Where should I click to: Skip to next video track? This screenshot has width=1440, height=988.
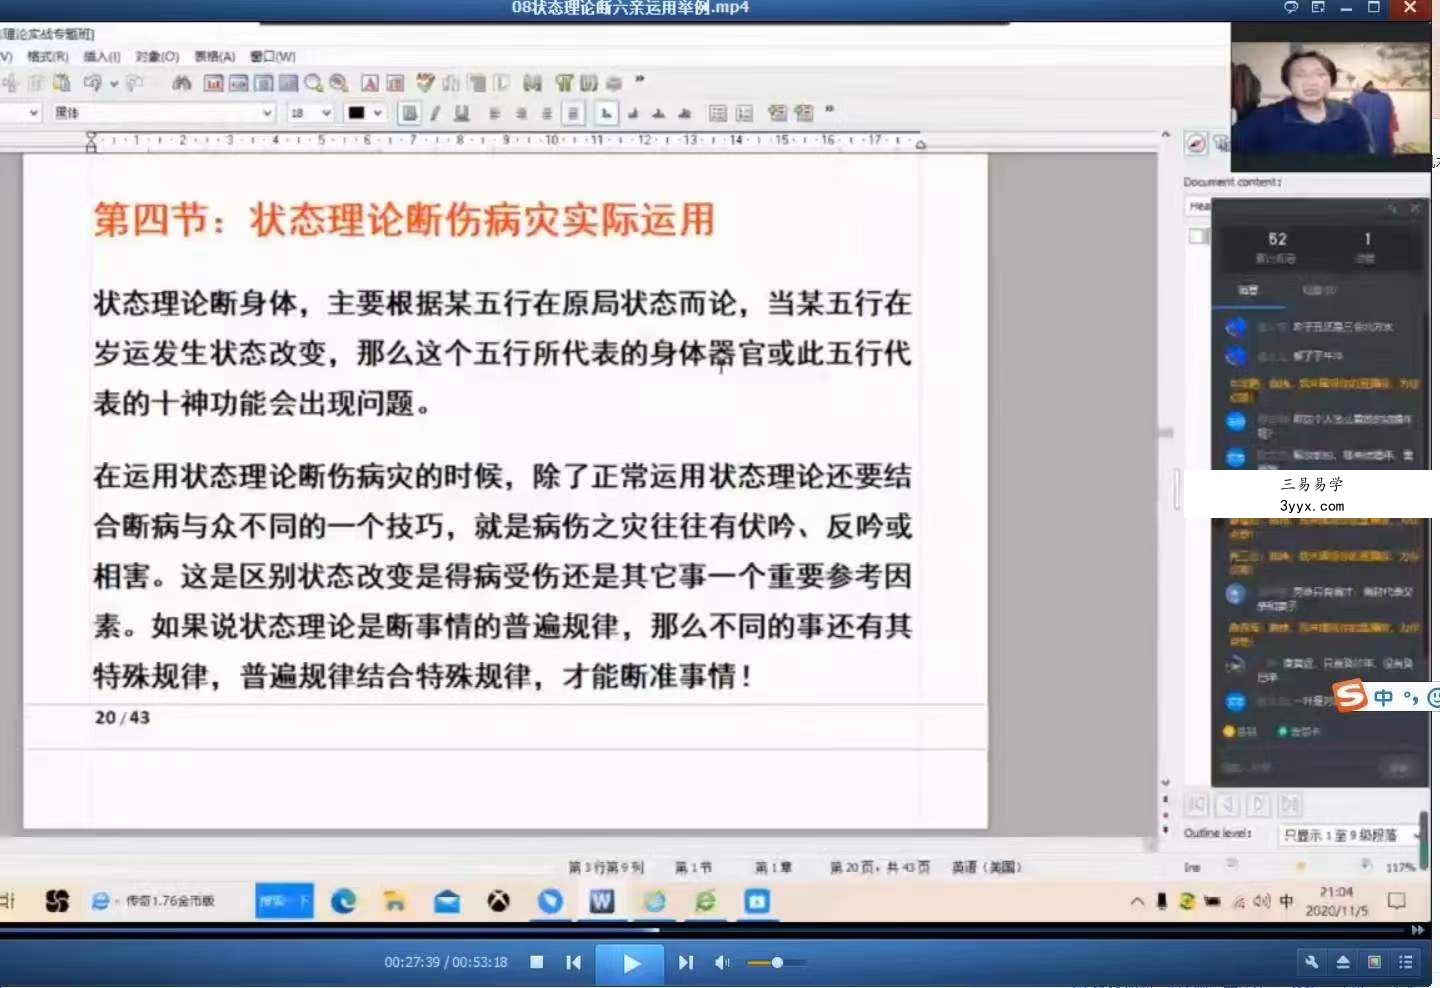(x=685, y=962)
